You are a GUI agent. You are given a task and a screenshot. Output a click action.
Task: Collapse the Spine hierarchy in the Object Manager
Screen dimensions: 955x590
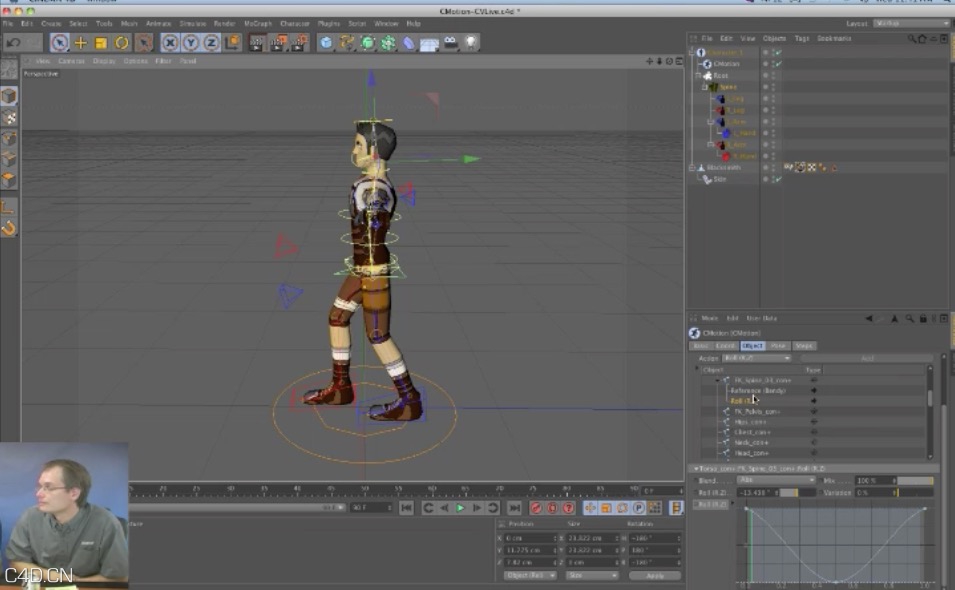(x=705, y=87)
